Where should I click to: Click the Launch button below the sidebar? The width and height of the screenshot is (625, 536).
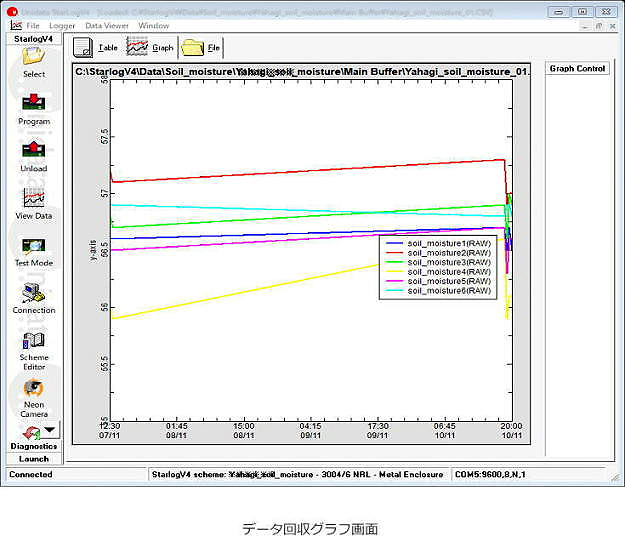tap(33, 459)
